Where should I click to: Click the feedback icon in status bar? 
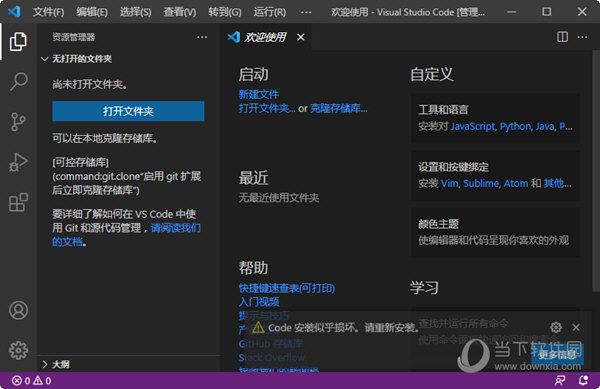coord(560,381)
